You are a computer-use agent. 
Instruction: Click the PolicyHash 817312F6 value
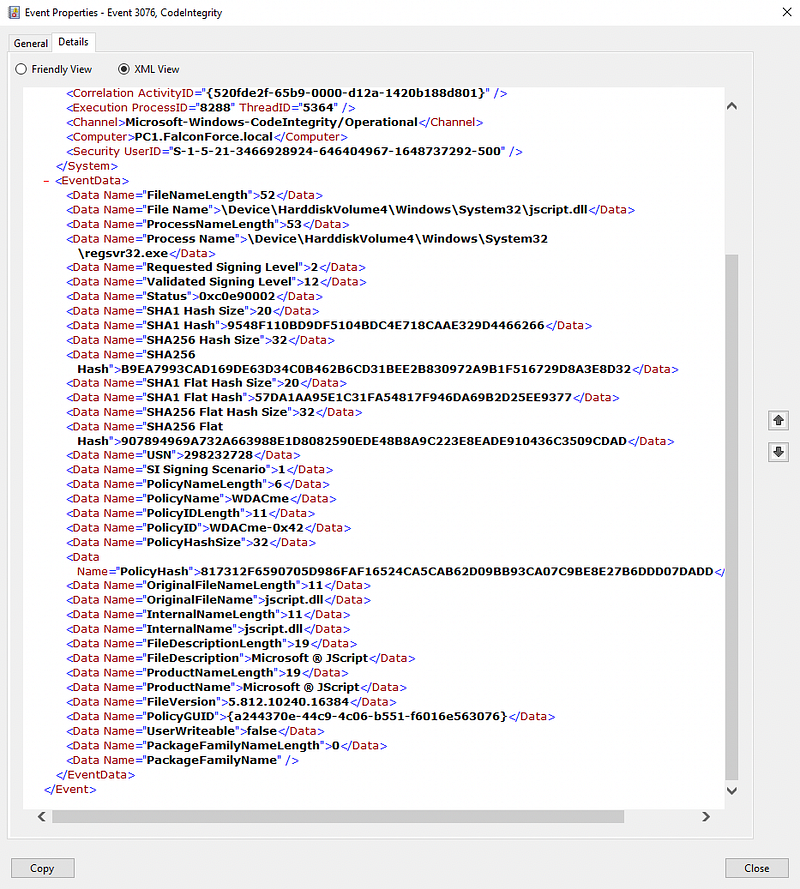pyautogui.click(x=457, y=572)
